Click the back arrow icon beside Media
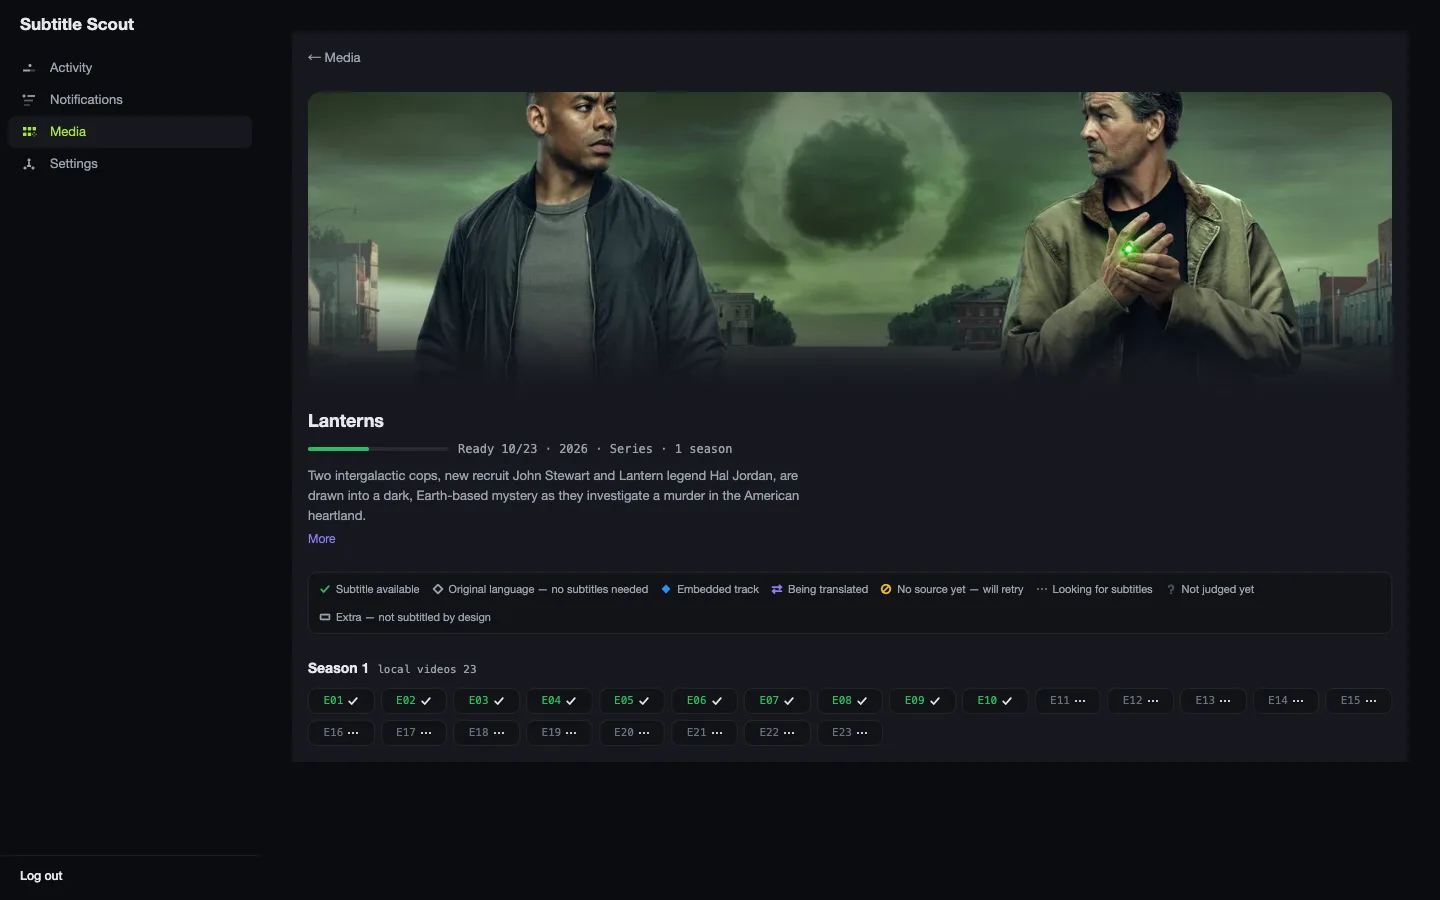Screen dimensions: 1440x900 point(314,58)
